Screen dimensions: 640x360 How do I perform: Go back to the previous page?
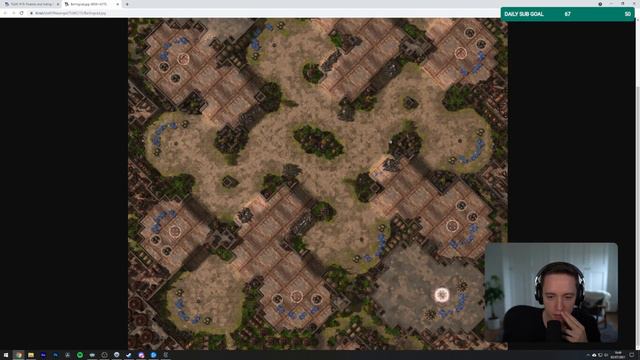click(5, 13)
